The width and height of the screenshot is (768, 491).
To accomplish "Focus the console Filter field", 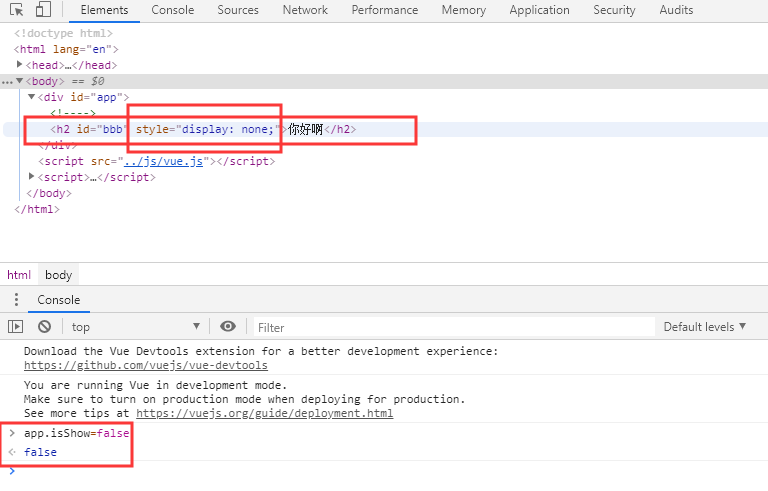I will [454, 327].
